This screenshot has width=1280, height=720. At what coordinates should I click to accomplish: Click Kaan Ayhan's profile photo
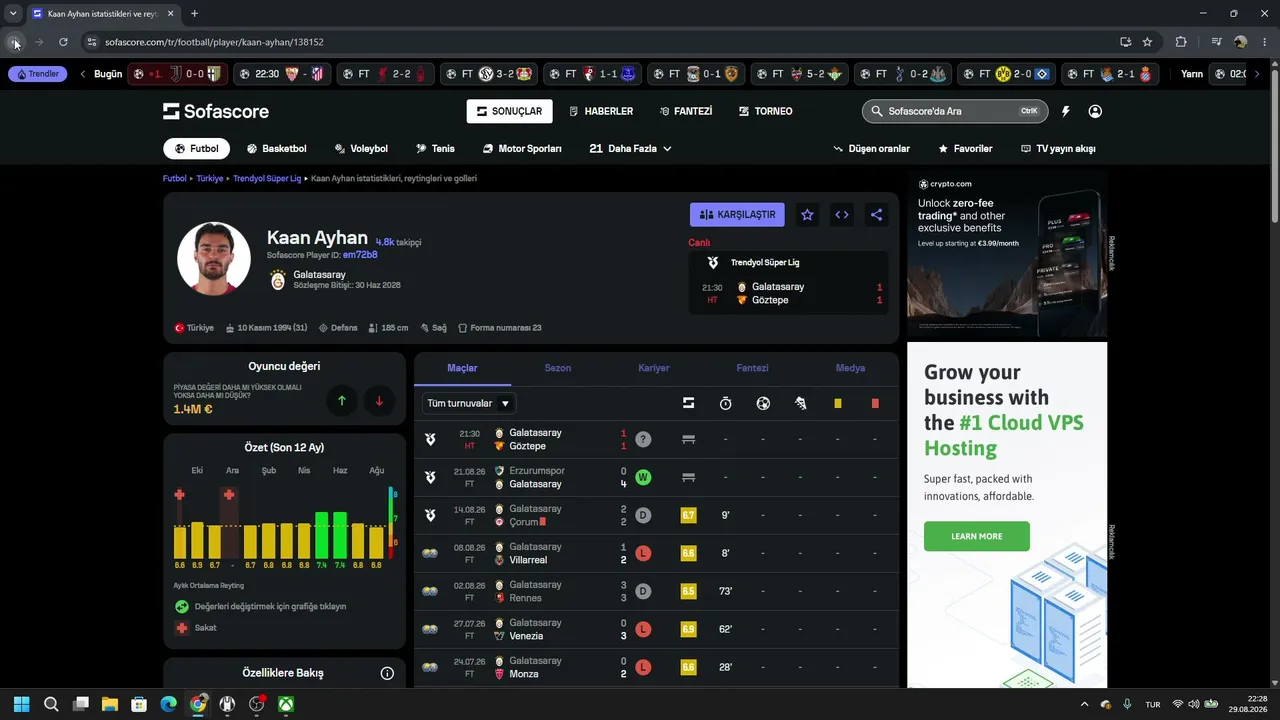pos(214,259)
